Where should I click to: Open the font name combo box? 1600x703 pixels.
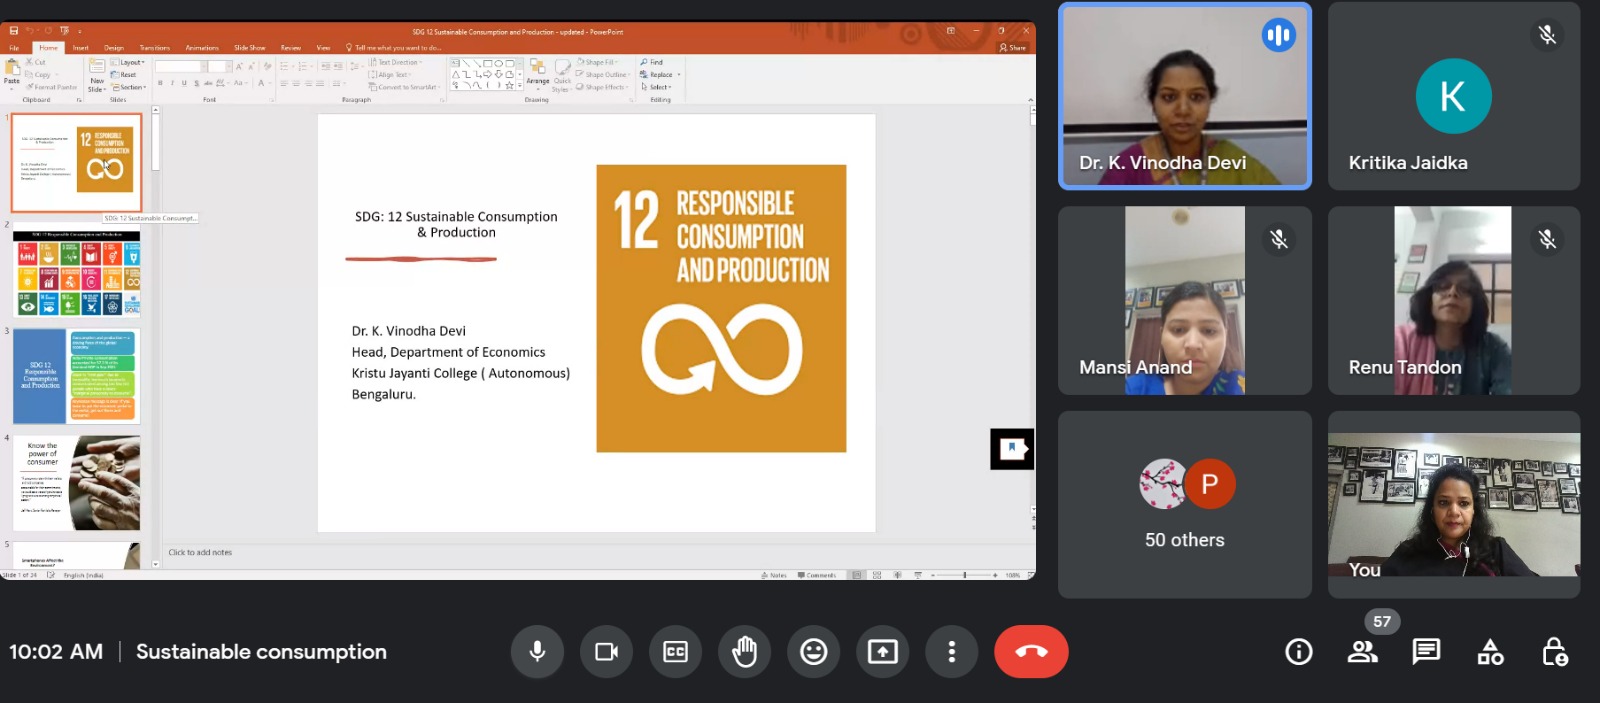pyautogui.click(x=179, y=67)
